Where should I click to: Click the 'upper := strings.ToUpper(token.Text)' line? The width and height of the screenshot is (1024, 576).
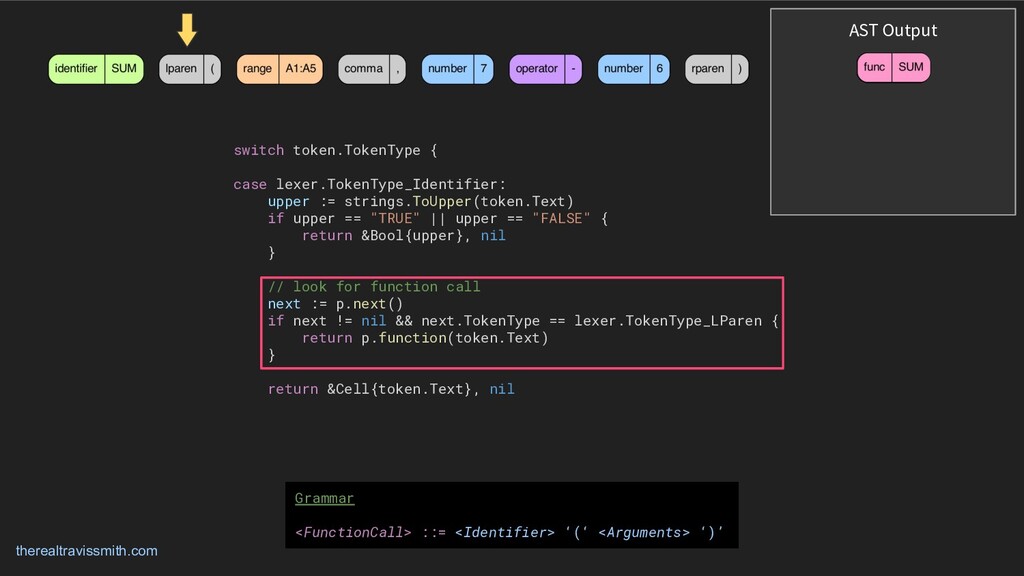point(421,201)
